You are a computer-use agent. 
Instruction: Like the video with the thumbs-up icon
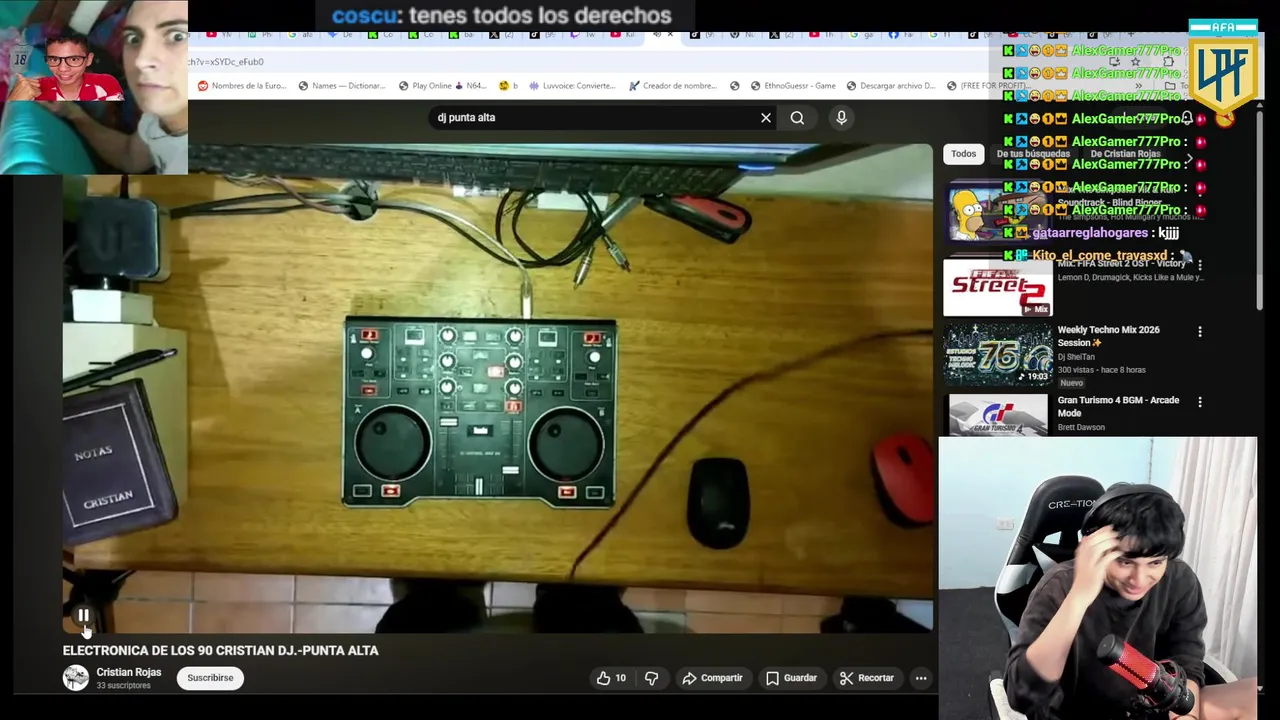click(603, 678)
